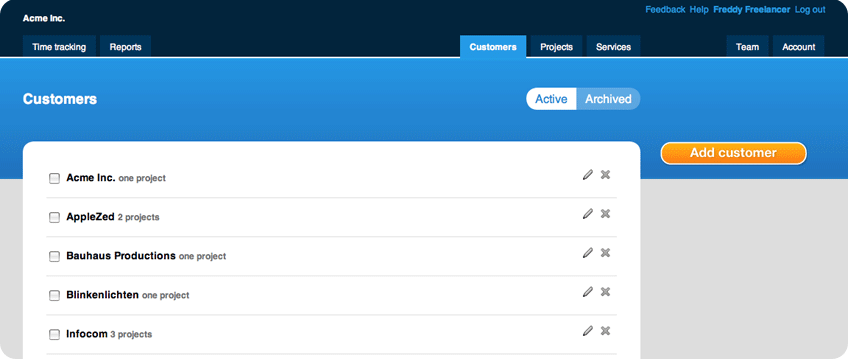Click '3 projects' beside Infocom

[131, 335]
